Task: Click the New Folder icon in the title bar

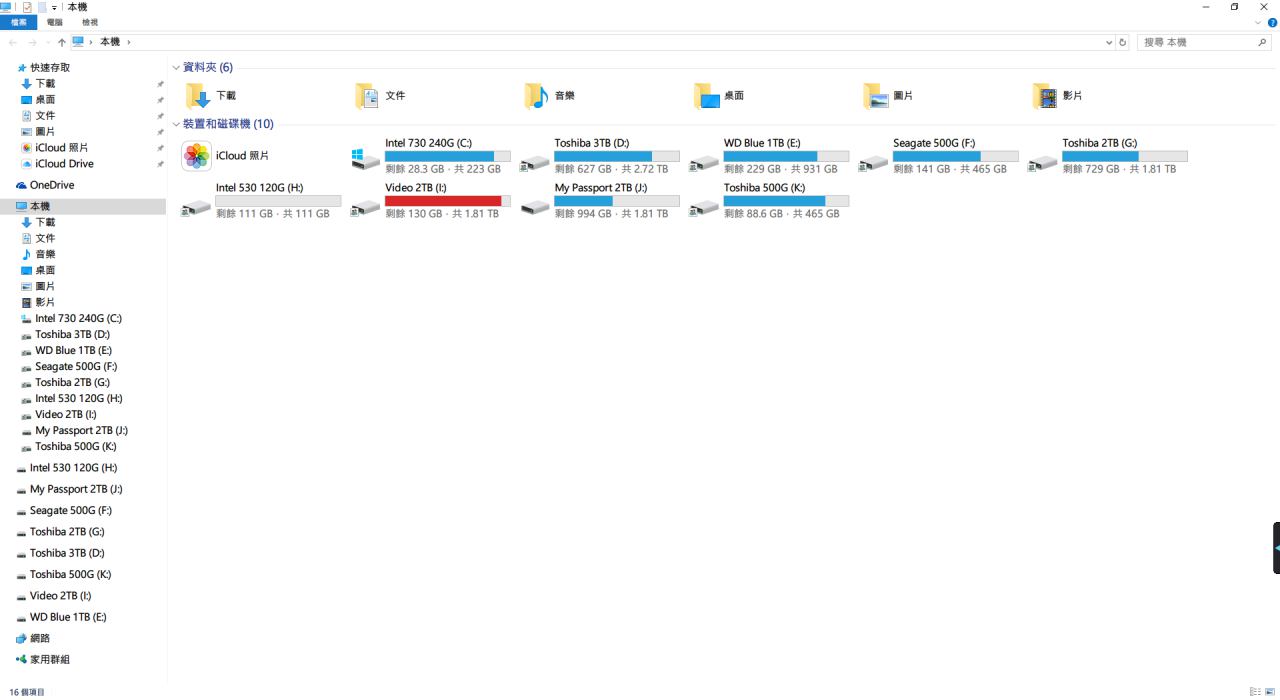Action: pyautogui.click(x=42, y=7)
